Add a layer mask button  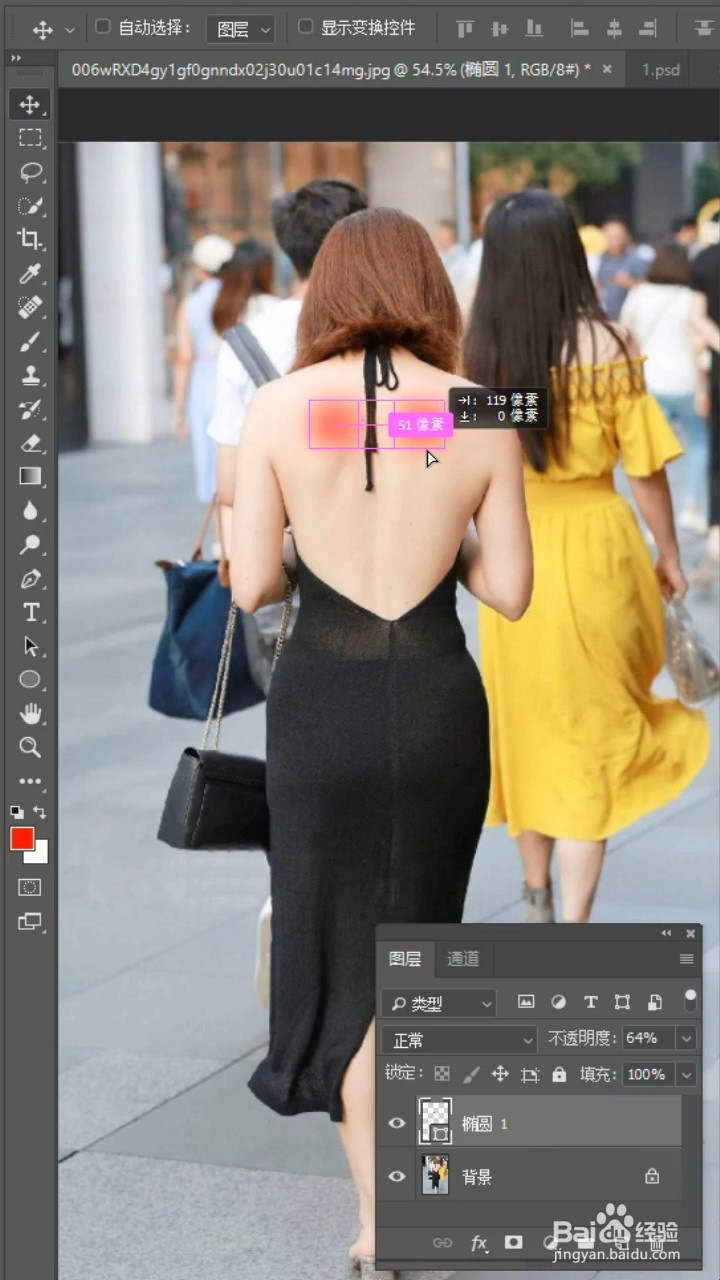514,1242
